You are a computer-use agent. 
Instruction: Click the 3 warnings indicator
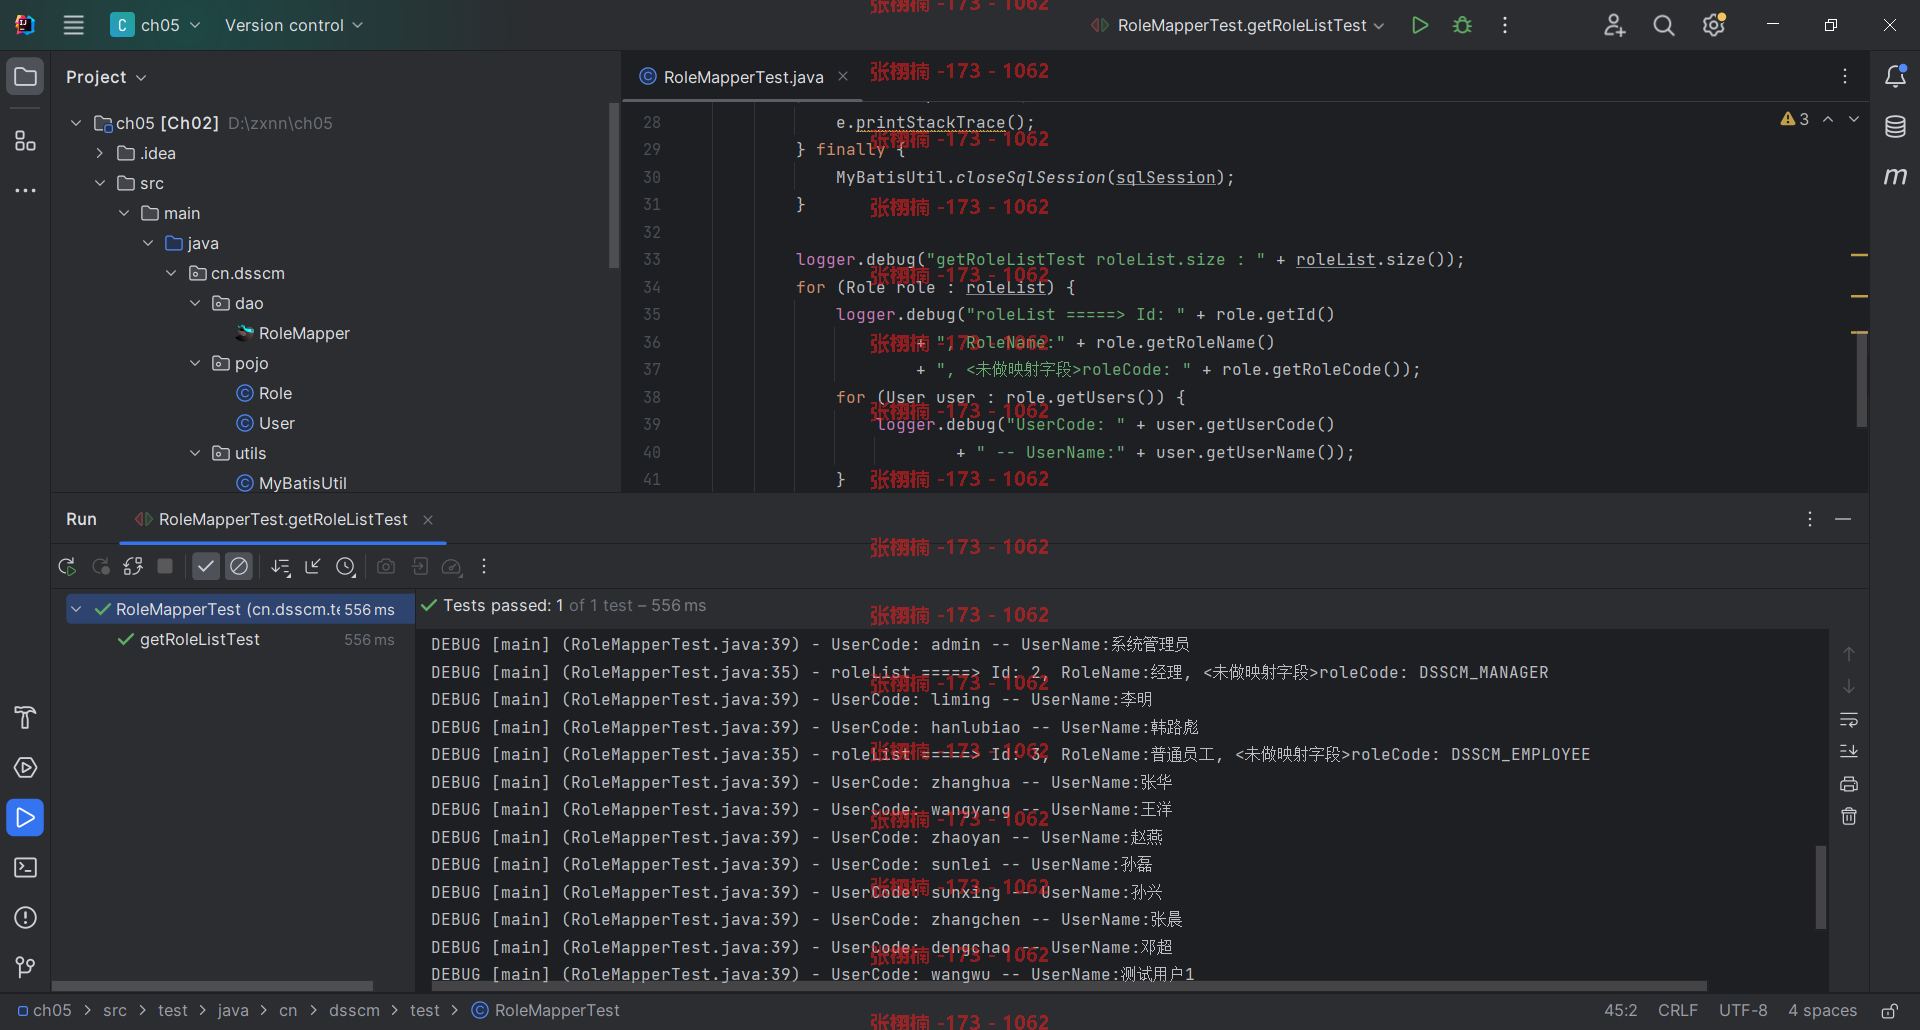(1794, 119)
